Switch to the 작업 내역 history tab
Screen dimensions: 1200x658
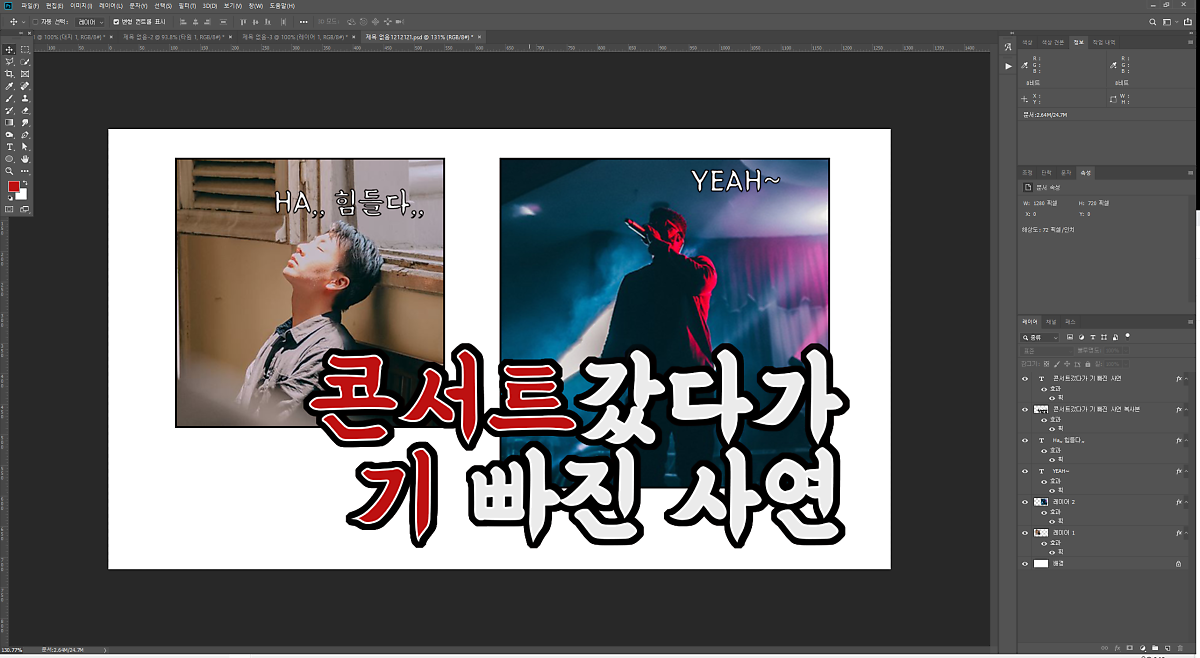tap(1104, 43)
